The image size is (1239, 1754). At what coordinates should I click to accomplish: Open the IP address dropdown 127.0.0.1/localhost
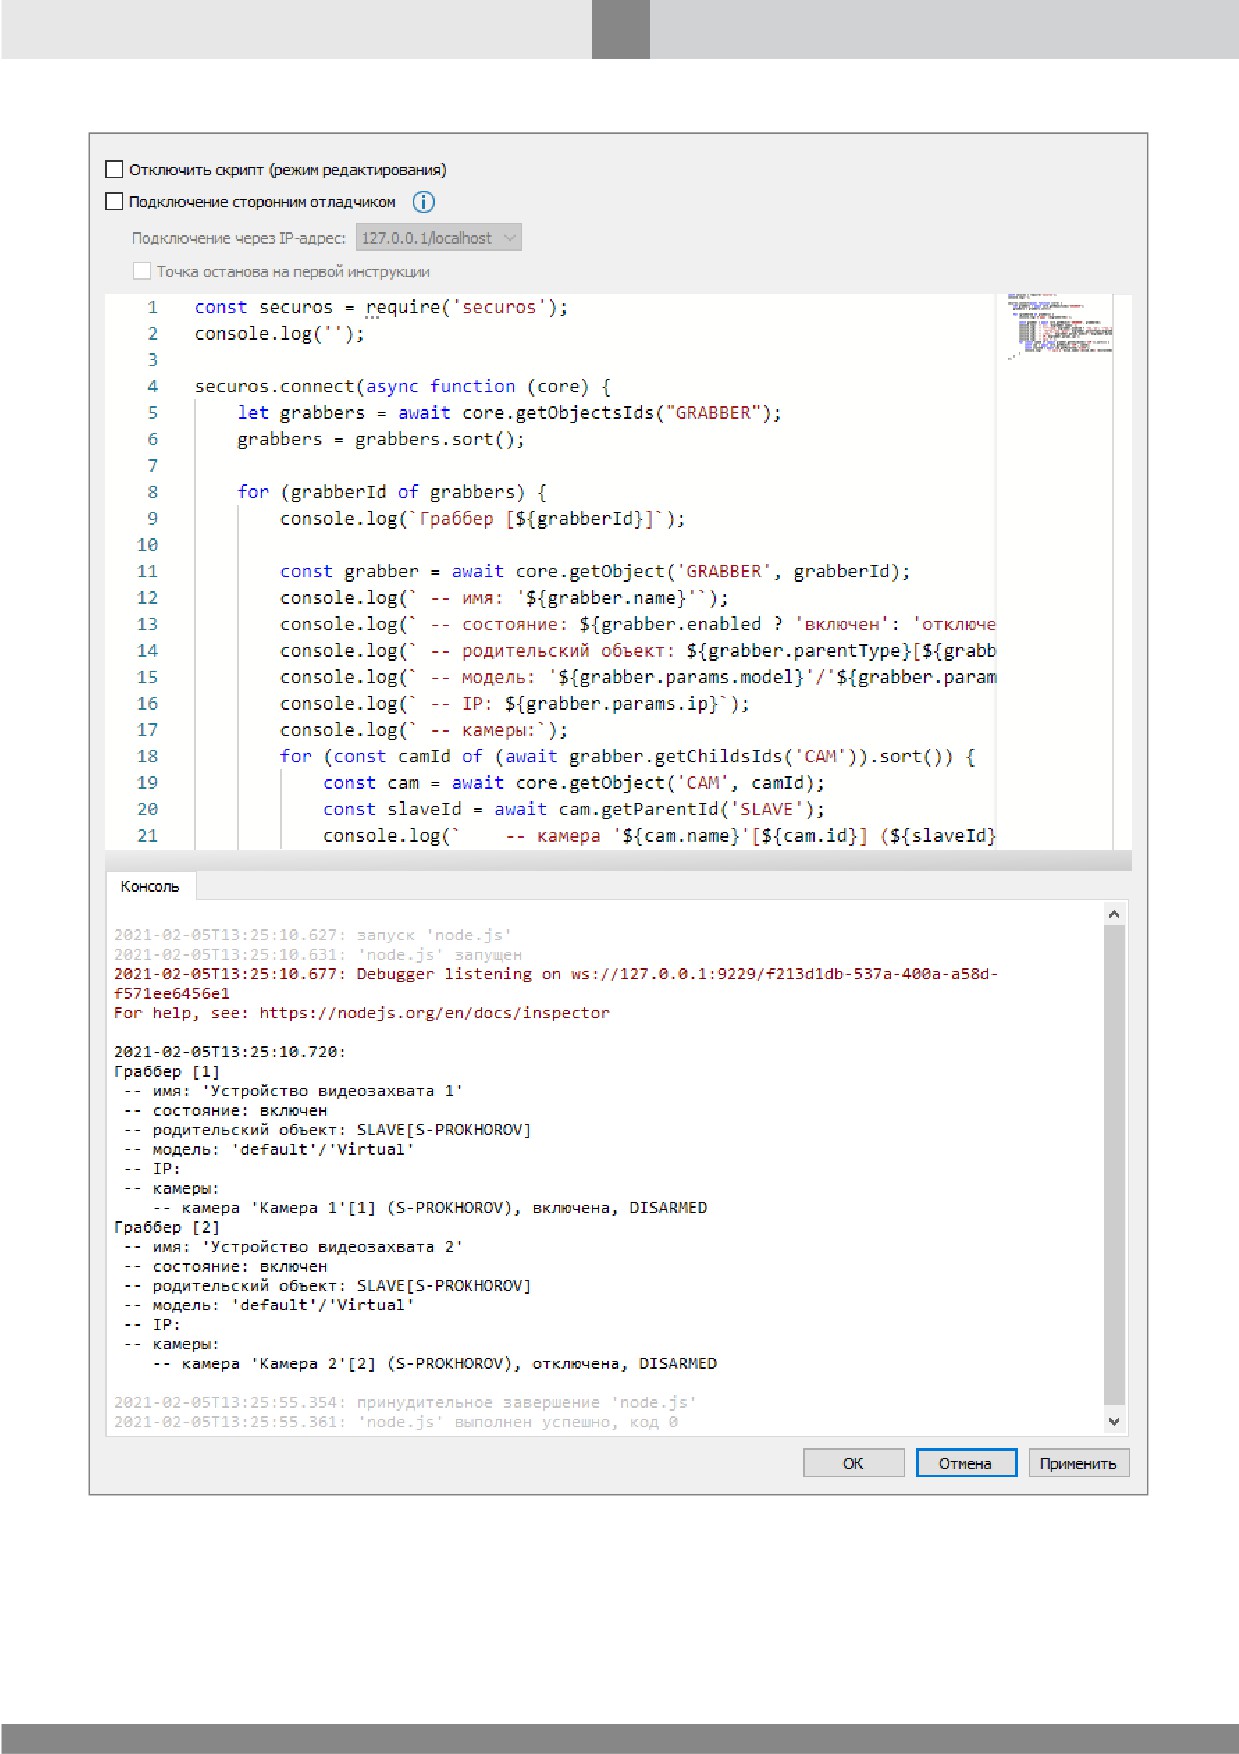[x=439, y=238]
